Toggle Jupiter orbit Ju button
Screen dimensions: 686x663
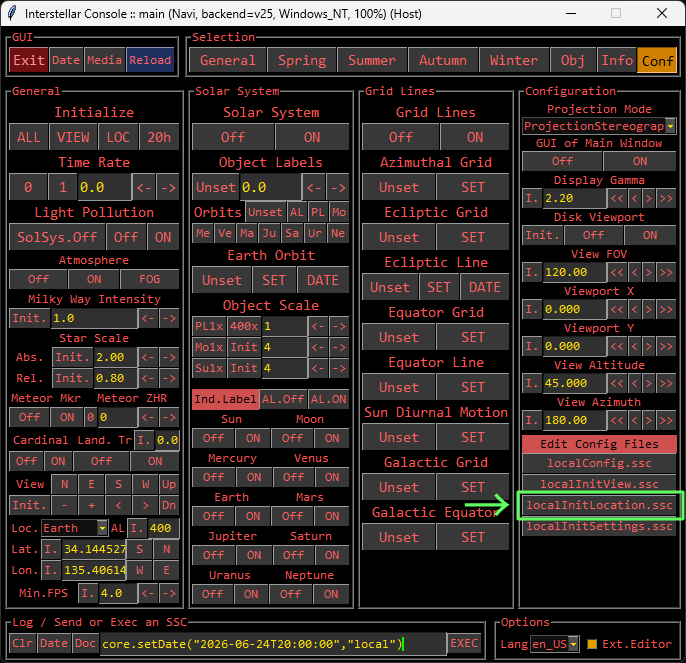tap(269, 233)
